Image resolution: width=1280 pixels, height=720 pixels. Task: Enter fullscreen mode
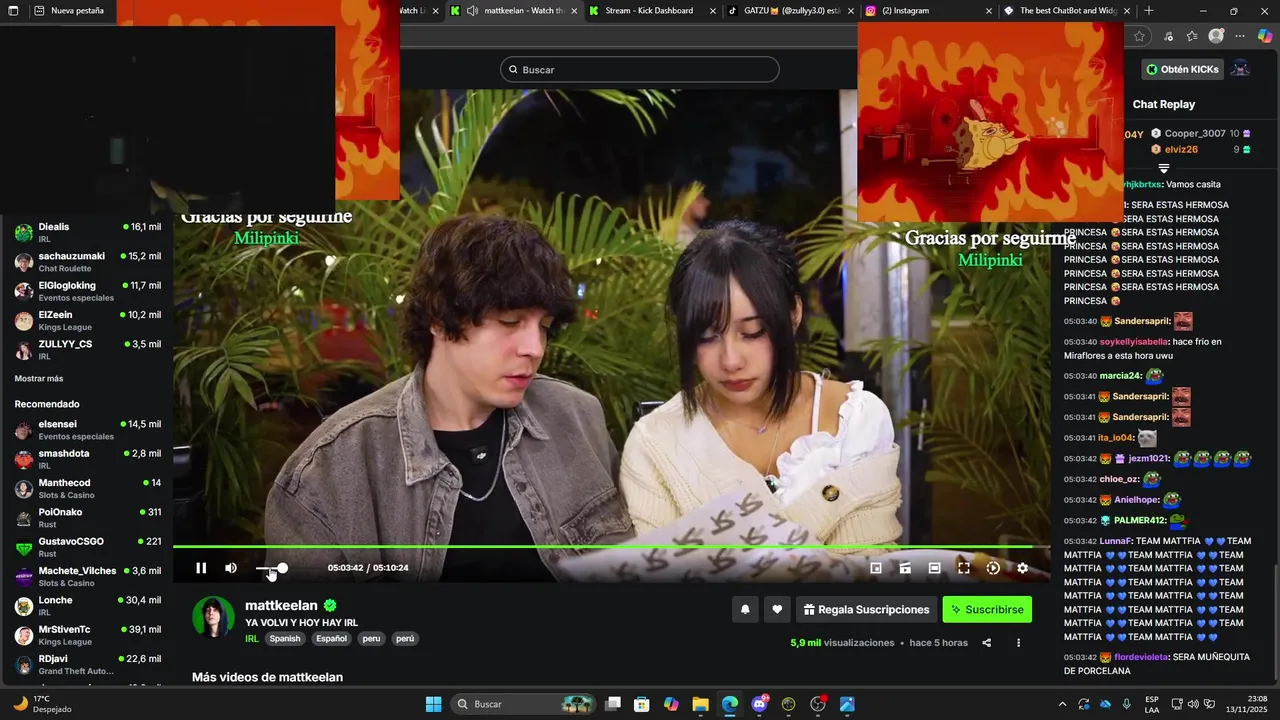(964, 568)
